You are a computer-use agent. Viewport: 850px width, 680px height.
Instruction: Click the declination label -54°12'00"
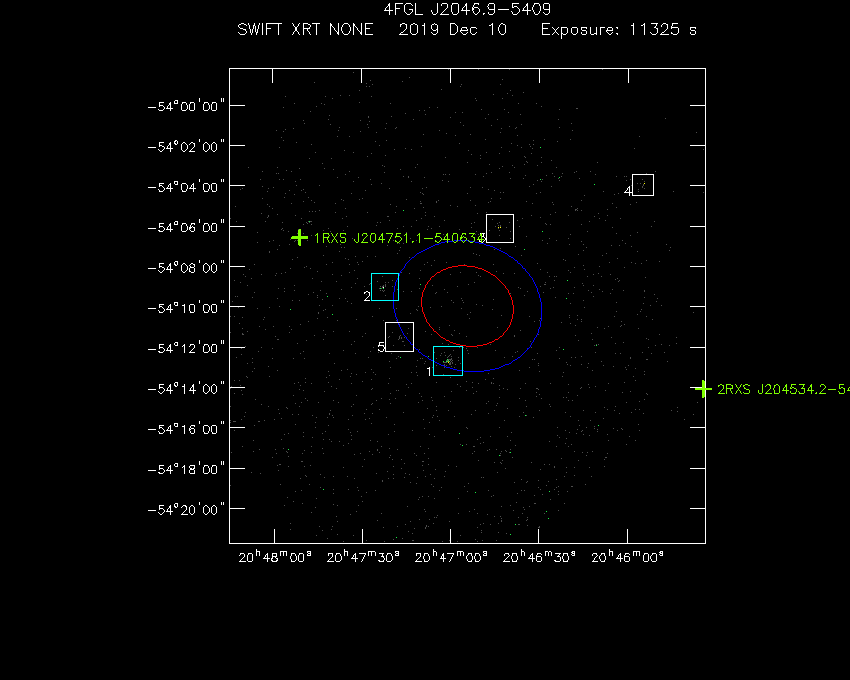tap(186, 348)
